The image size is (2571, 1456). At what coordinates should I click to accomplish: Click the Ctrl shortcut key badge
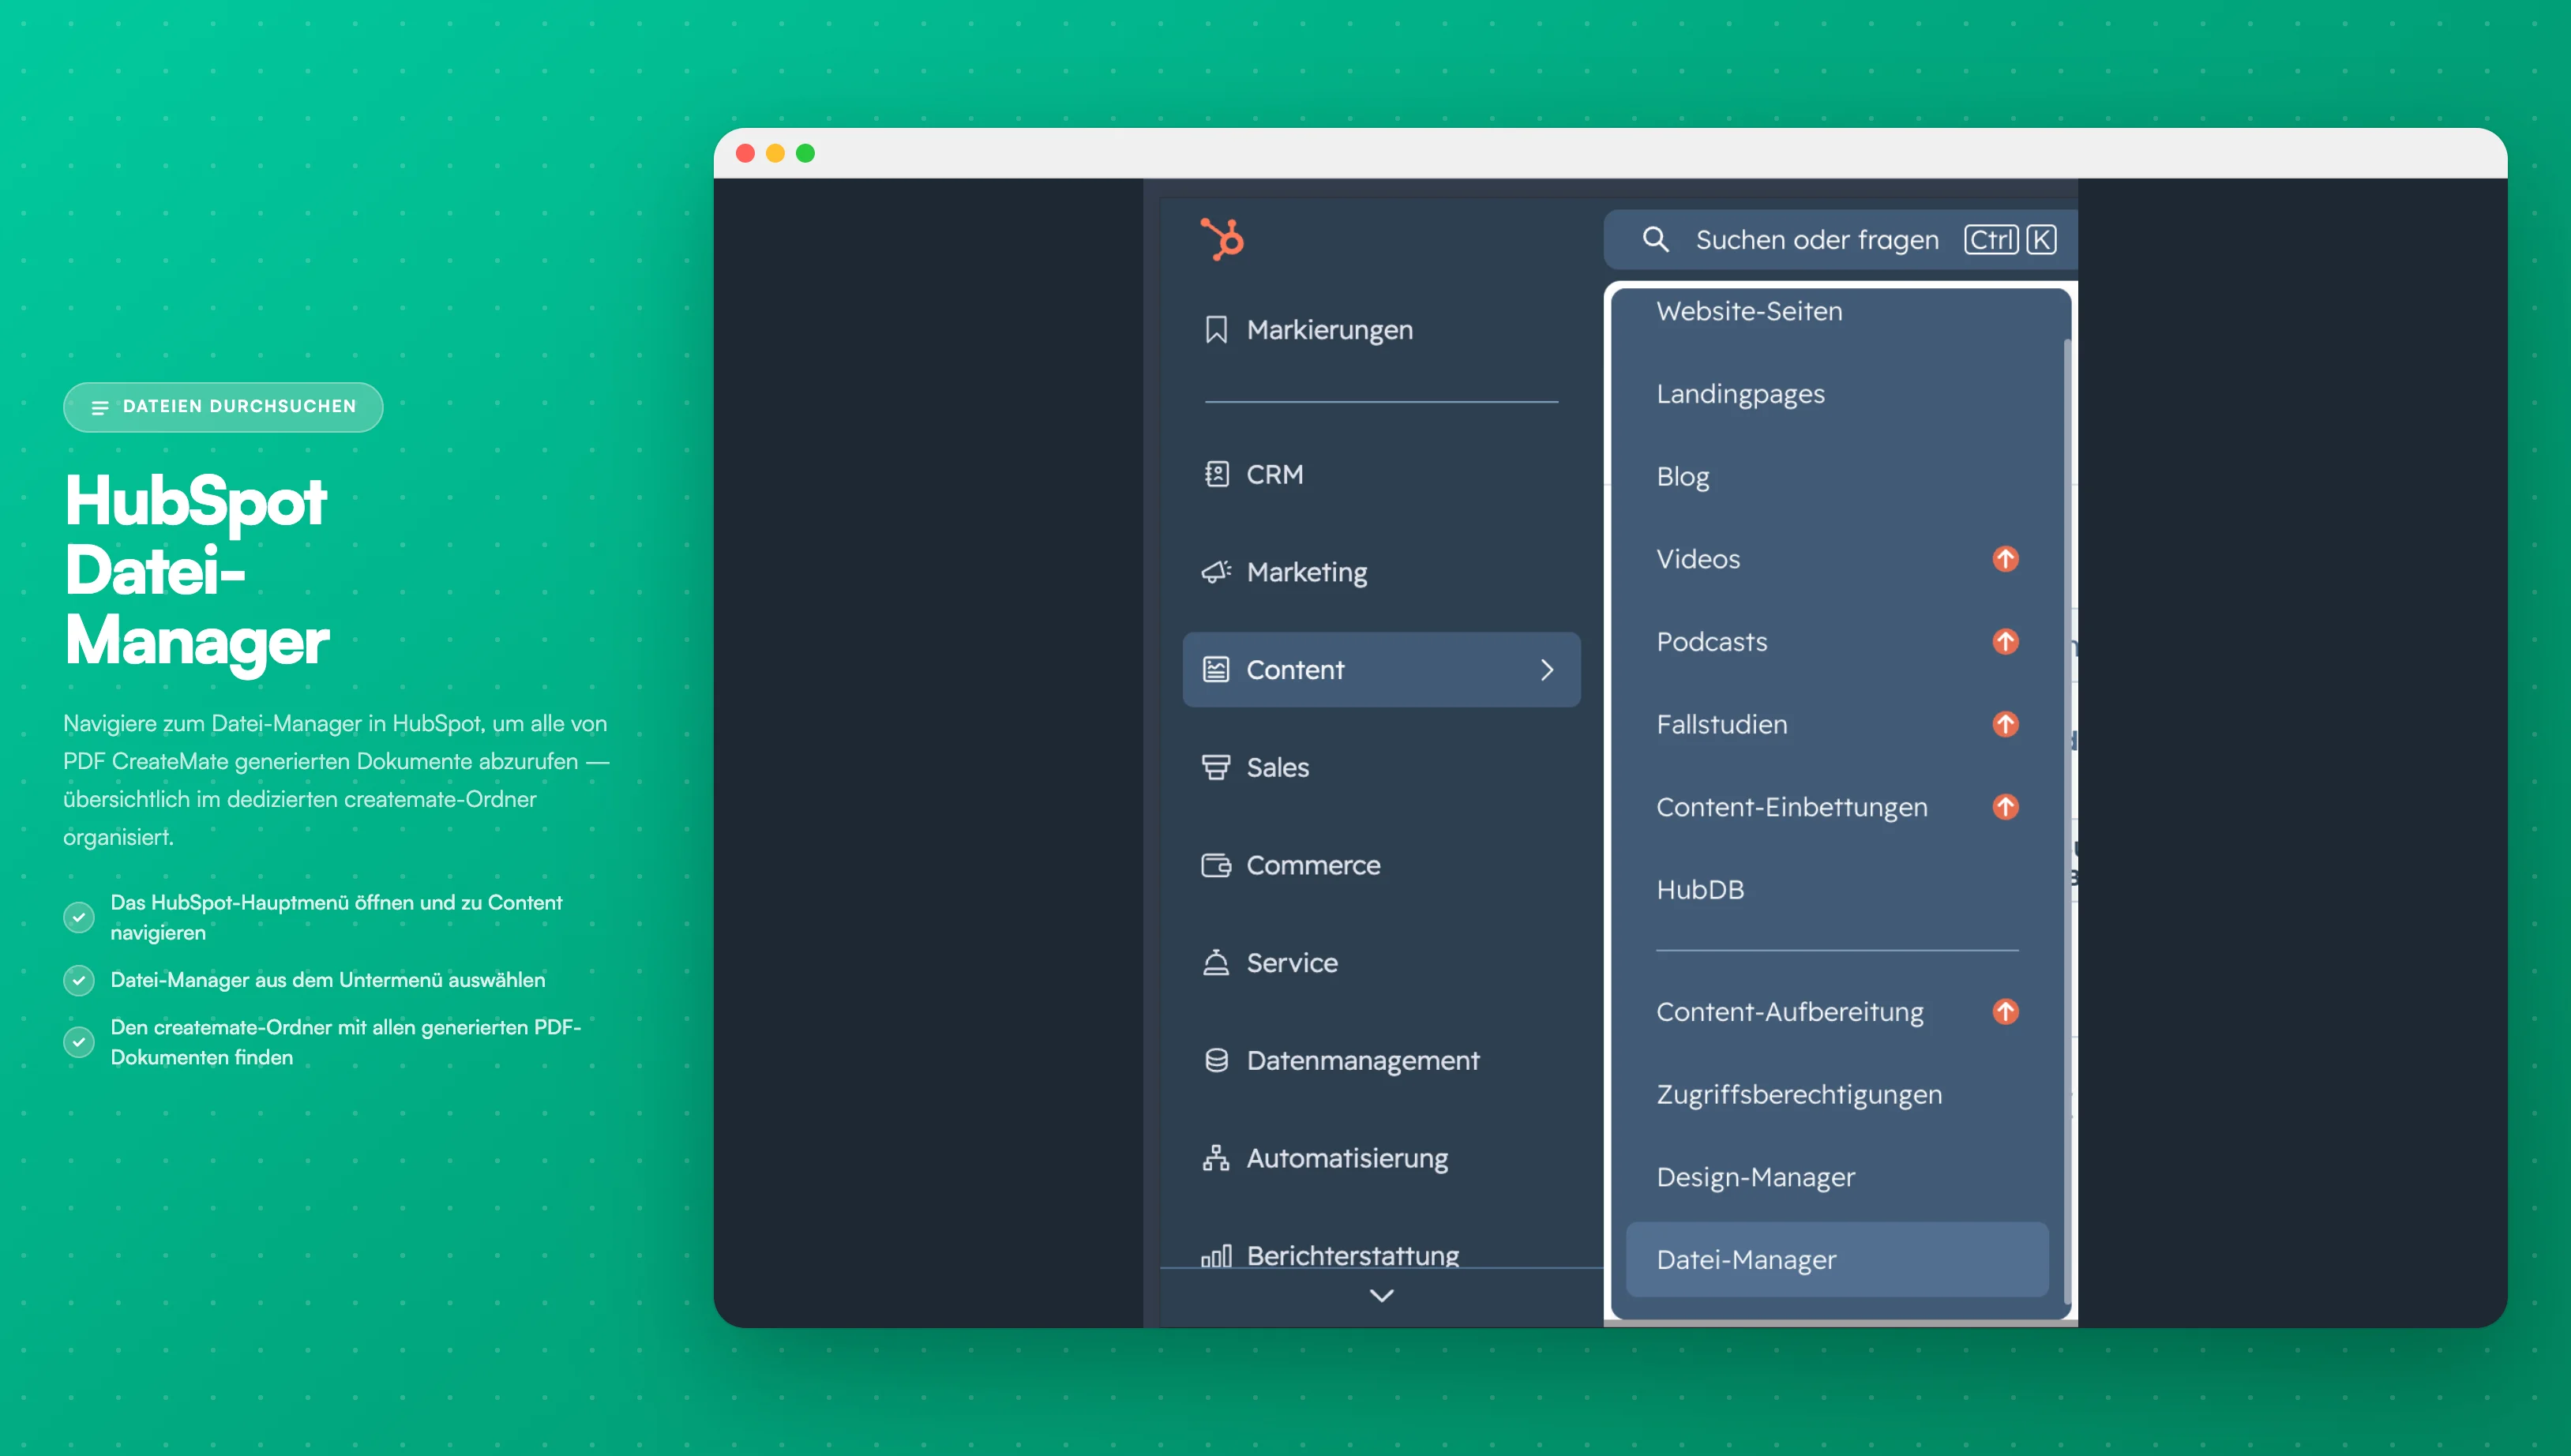1991,240
